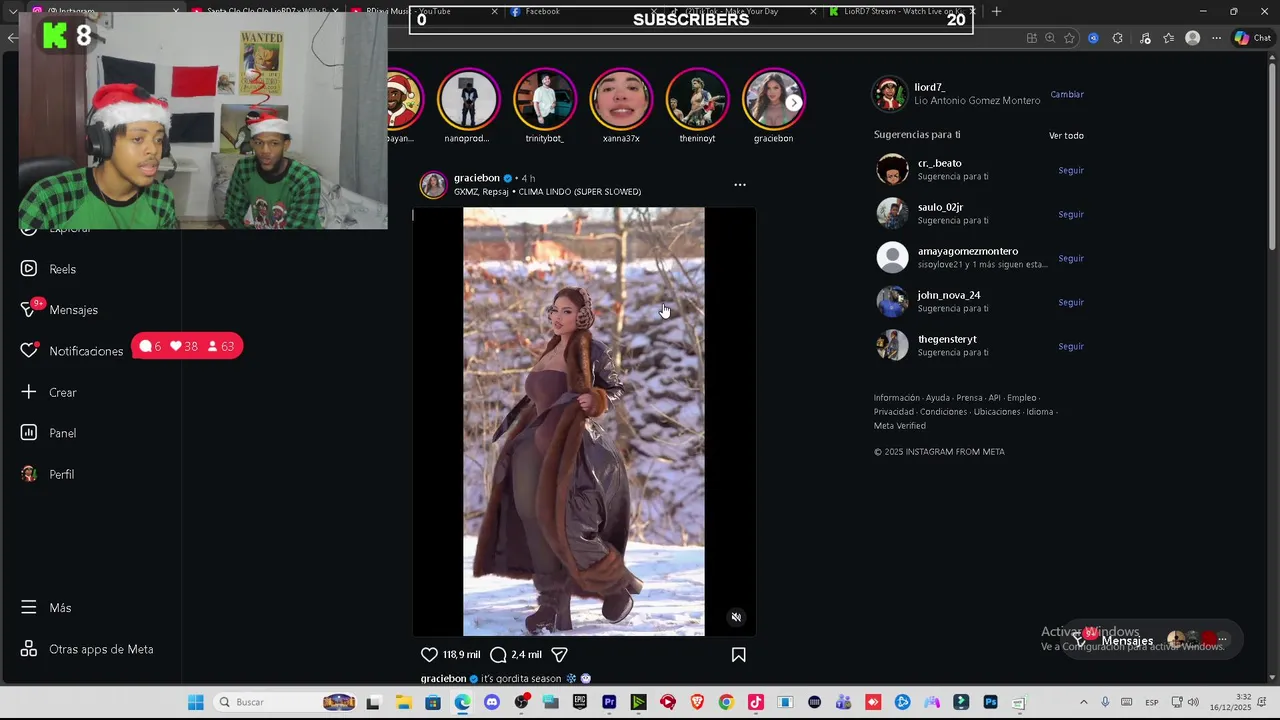
Task: Follow amayagomezmontero with Seguir
Action: 1071,258
